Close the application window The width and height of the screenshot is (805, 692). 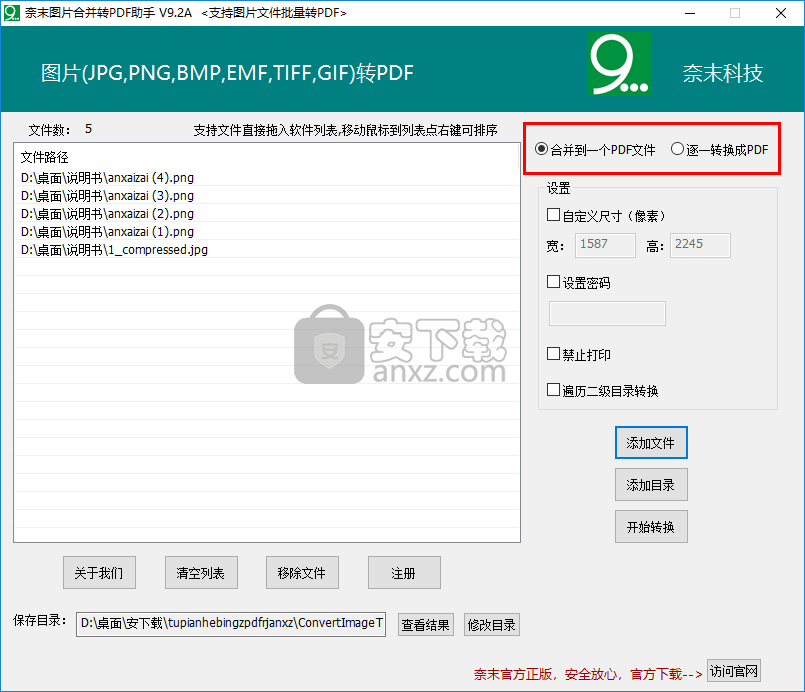coord(780,13)
